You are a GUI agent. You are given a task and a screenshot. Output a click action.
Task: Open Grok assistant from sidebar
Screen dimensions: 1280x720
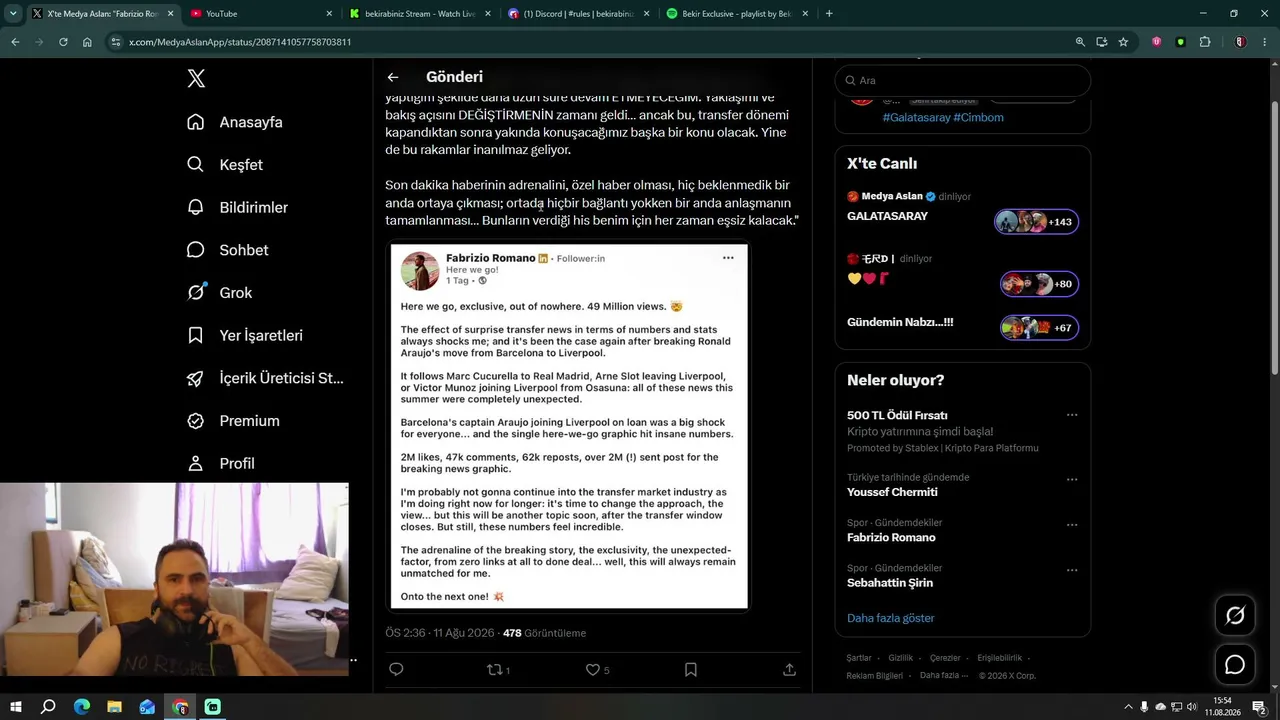click(220, 293)
